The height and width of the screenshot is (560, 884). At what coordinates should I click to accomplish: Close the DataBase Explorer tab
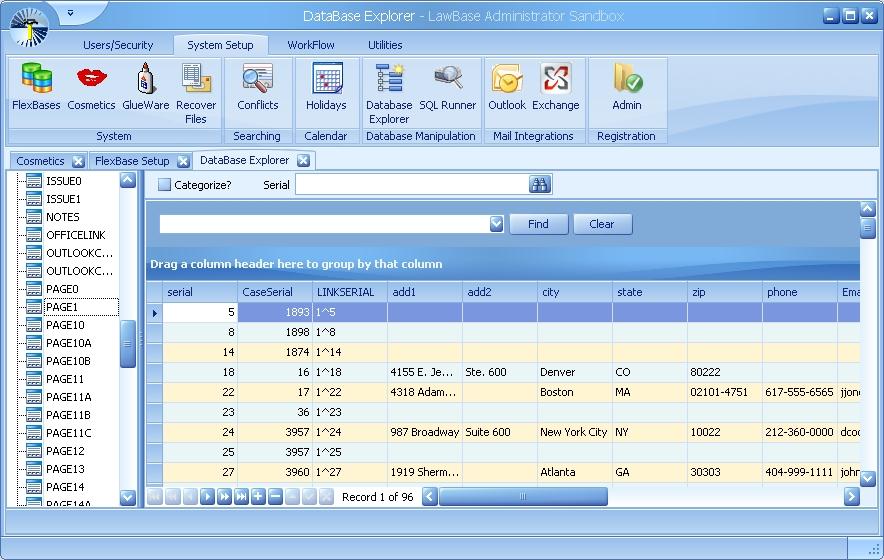303,161
